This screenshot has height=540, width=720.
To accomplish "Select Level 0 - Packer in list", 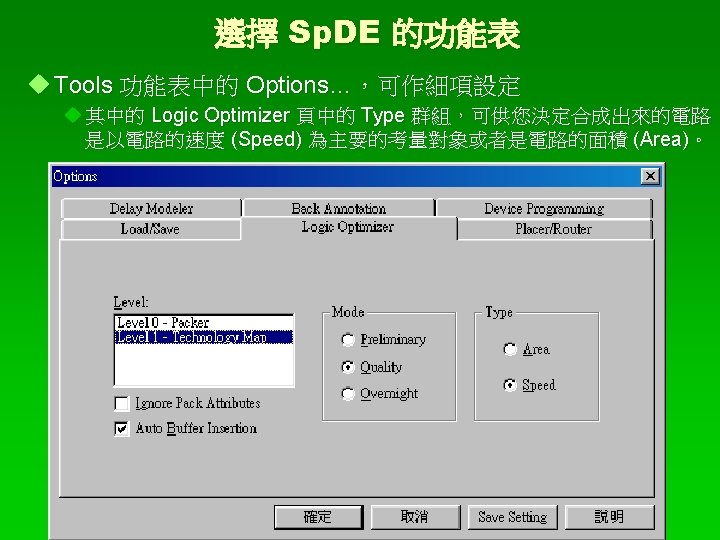I will [204, 322].
